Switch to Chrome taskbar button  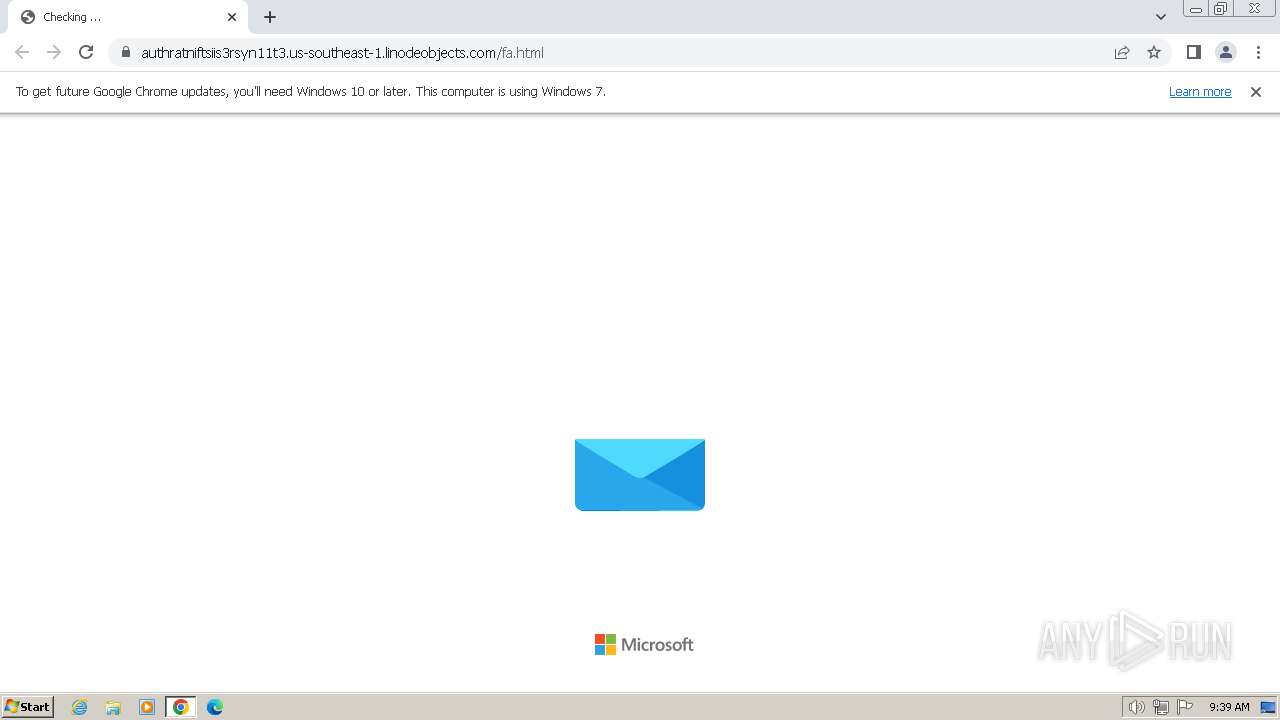181,707
